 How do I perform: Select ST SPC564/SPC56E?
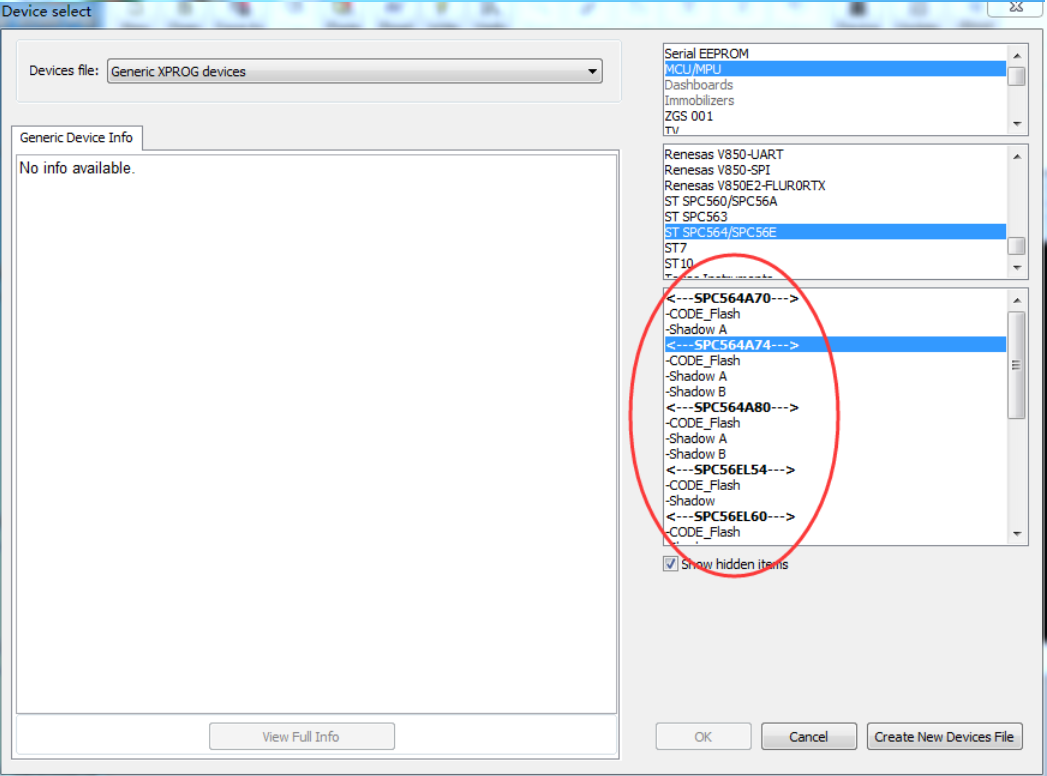click(835, 232)
